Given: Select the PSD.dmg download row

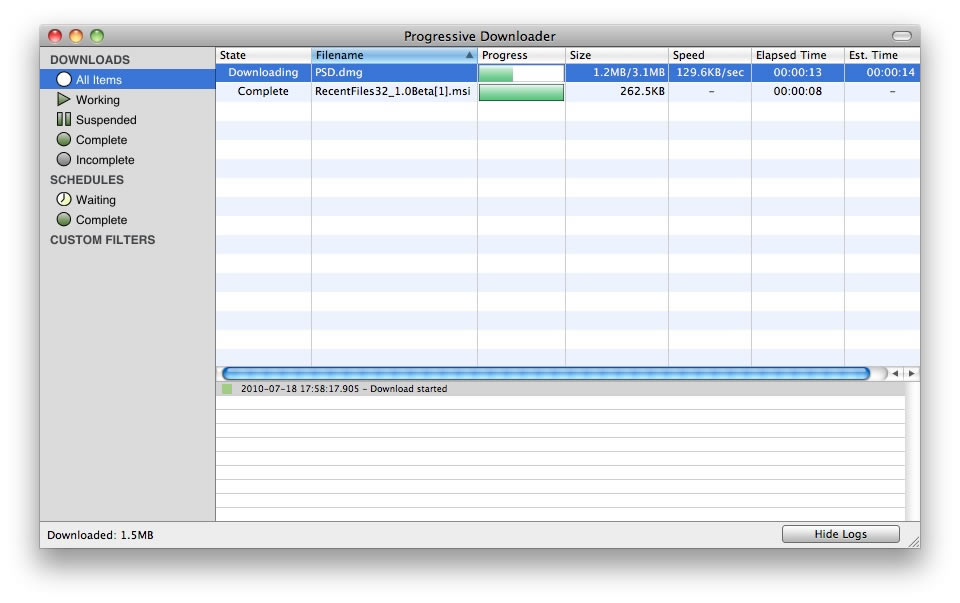Looking at the screenshot, I should point(390,72).
